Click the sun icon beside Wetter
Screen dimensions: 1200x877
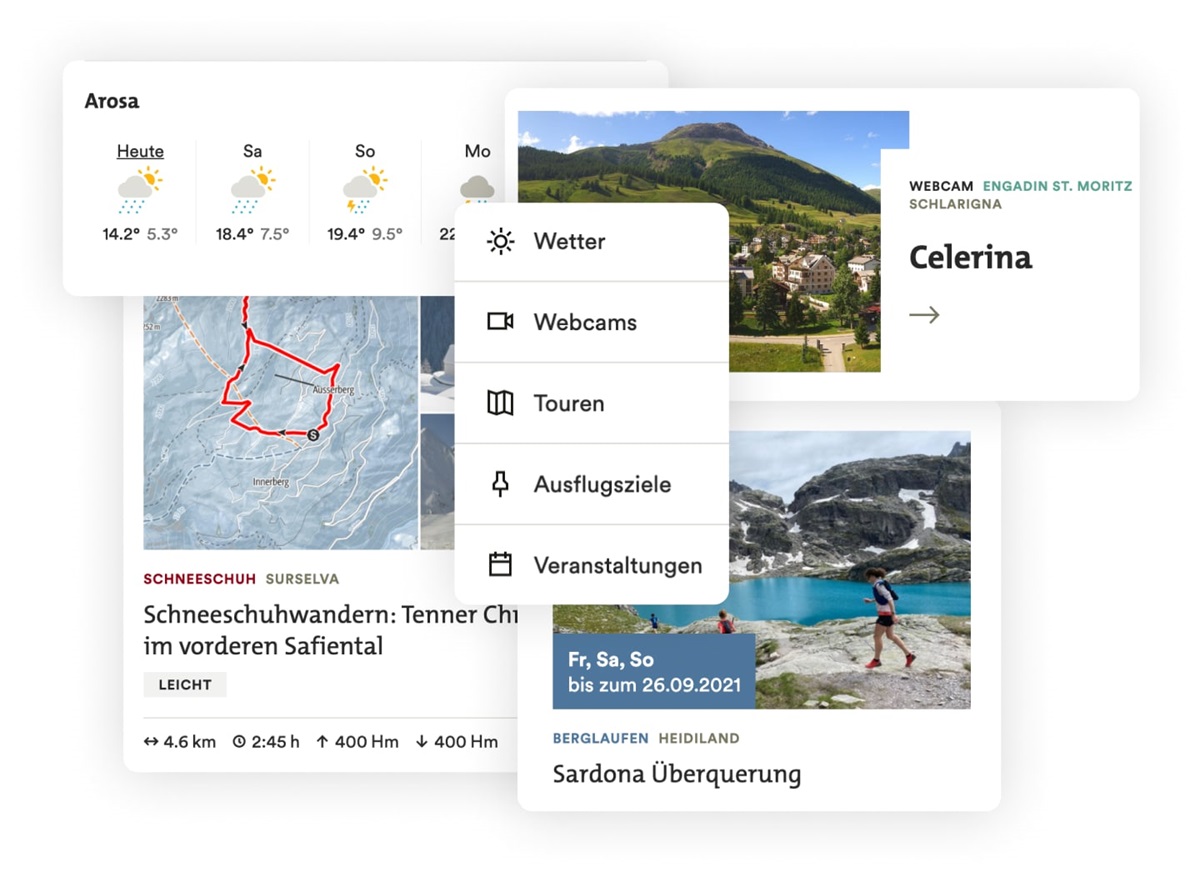coord(500,241)
